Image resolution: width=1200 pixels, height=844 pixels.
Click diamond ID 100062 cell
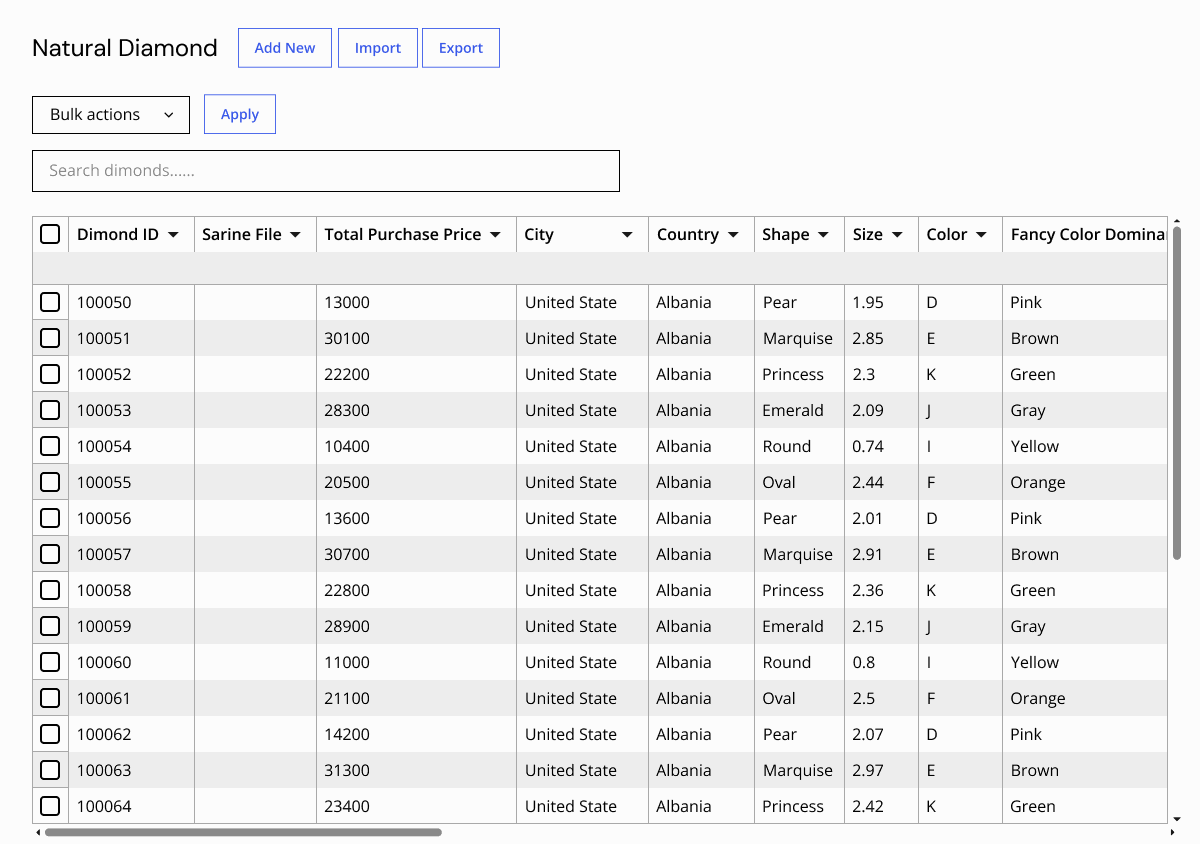131,734
